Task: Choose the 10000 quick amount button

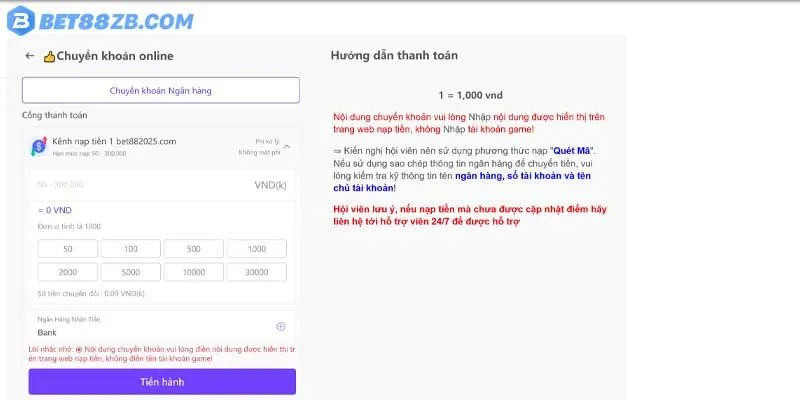Action: click(194, 272)
